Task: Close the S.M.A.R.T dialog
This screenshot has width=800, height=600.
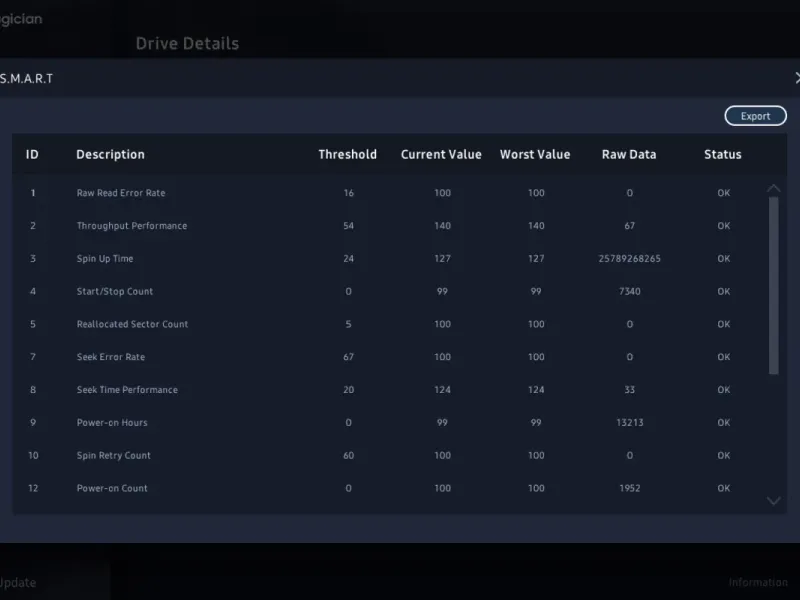Action: [x=796, y=78]
